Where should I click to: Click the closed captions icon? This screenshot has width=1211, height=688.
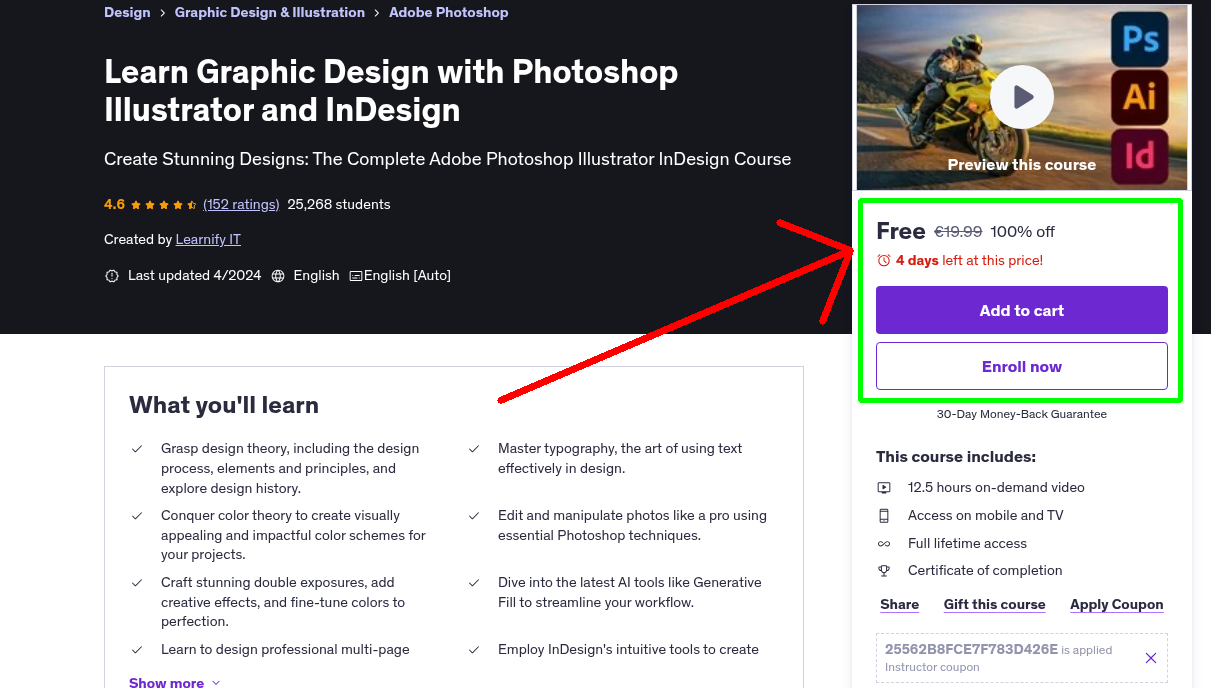[355, 276]
